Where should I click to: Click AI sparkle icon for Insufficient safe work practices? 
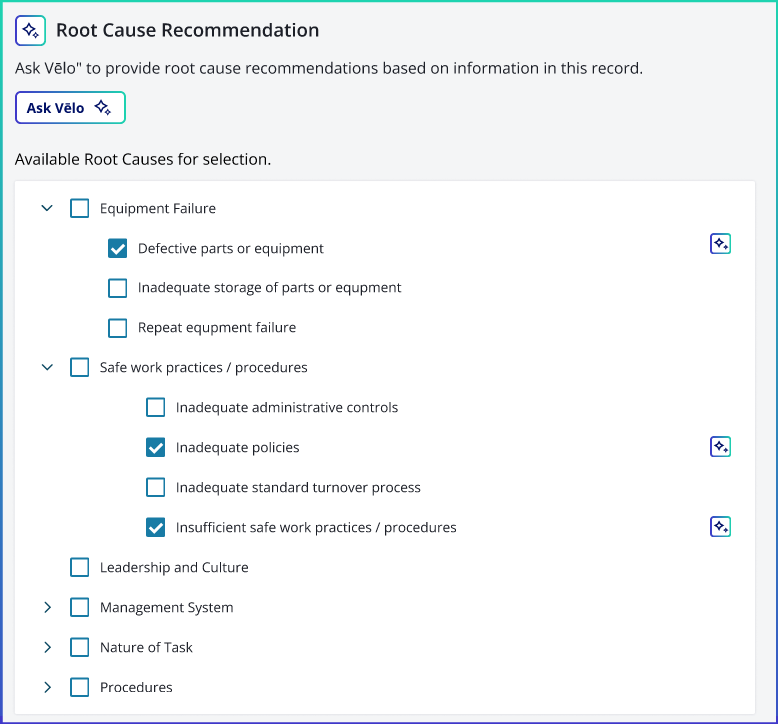[x=720, y=527]
